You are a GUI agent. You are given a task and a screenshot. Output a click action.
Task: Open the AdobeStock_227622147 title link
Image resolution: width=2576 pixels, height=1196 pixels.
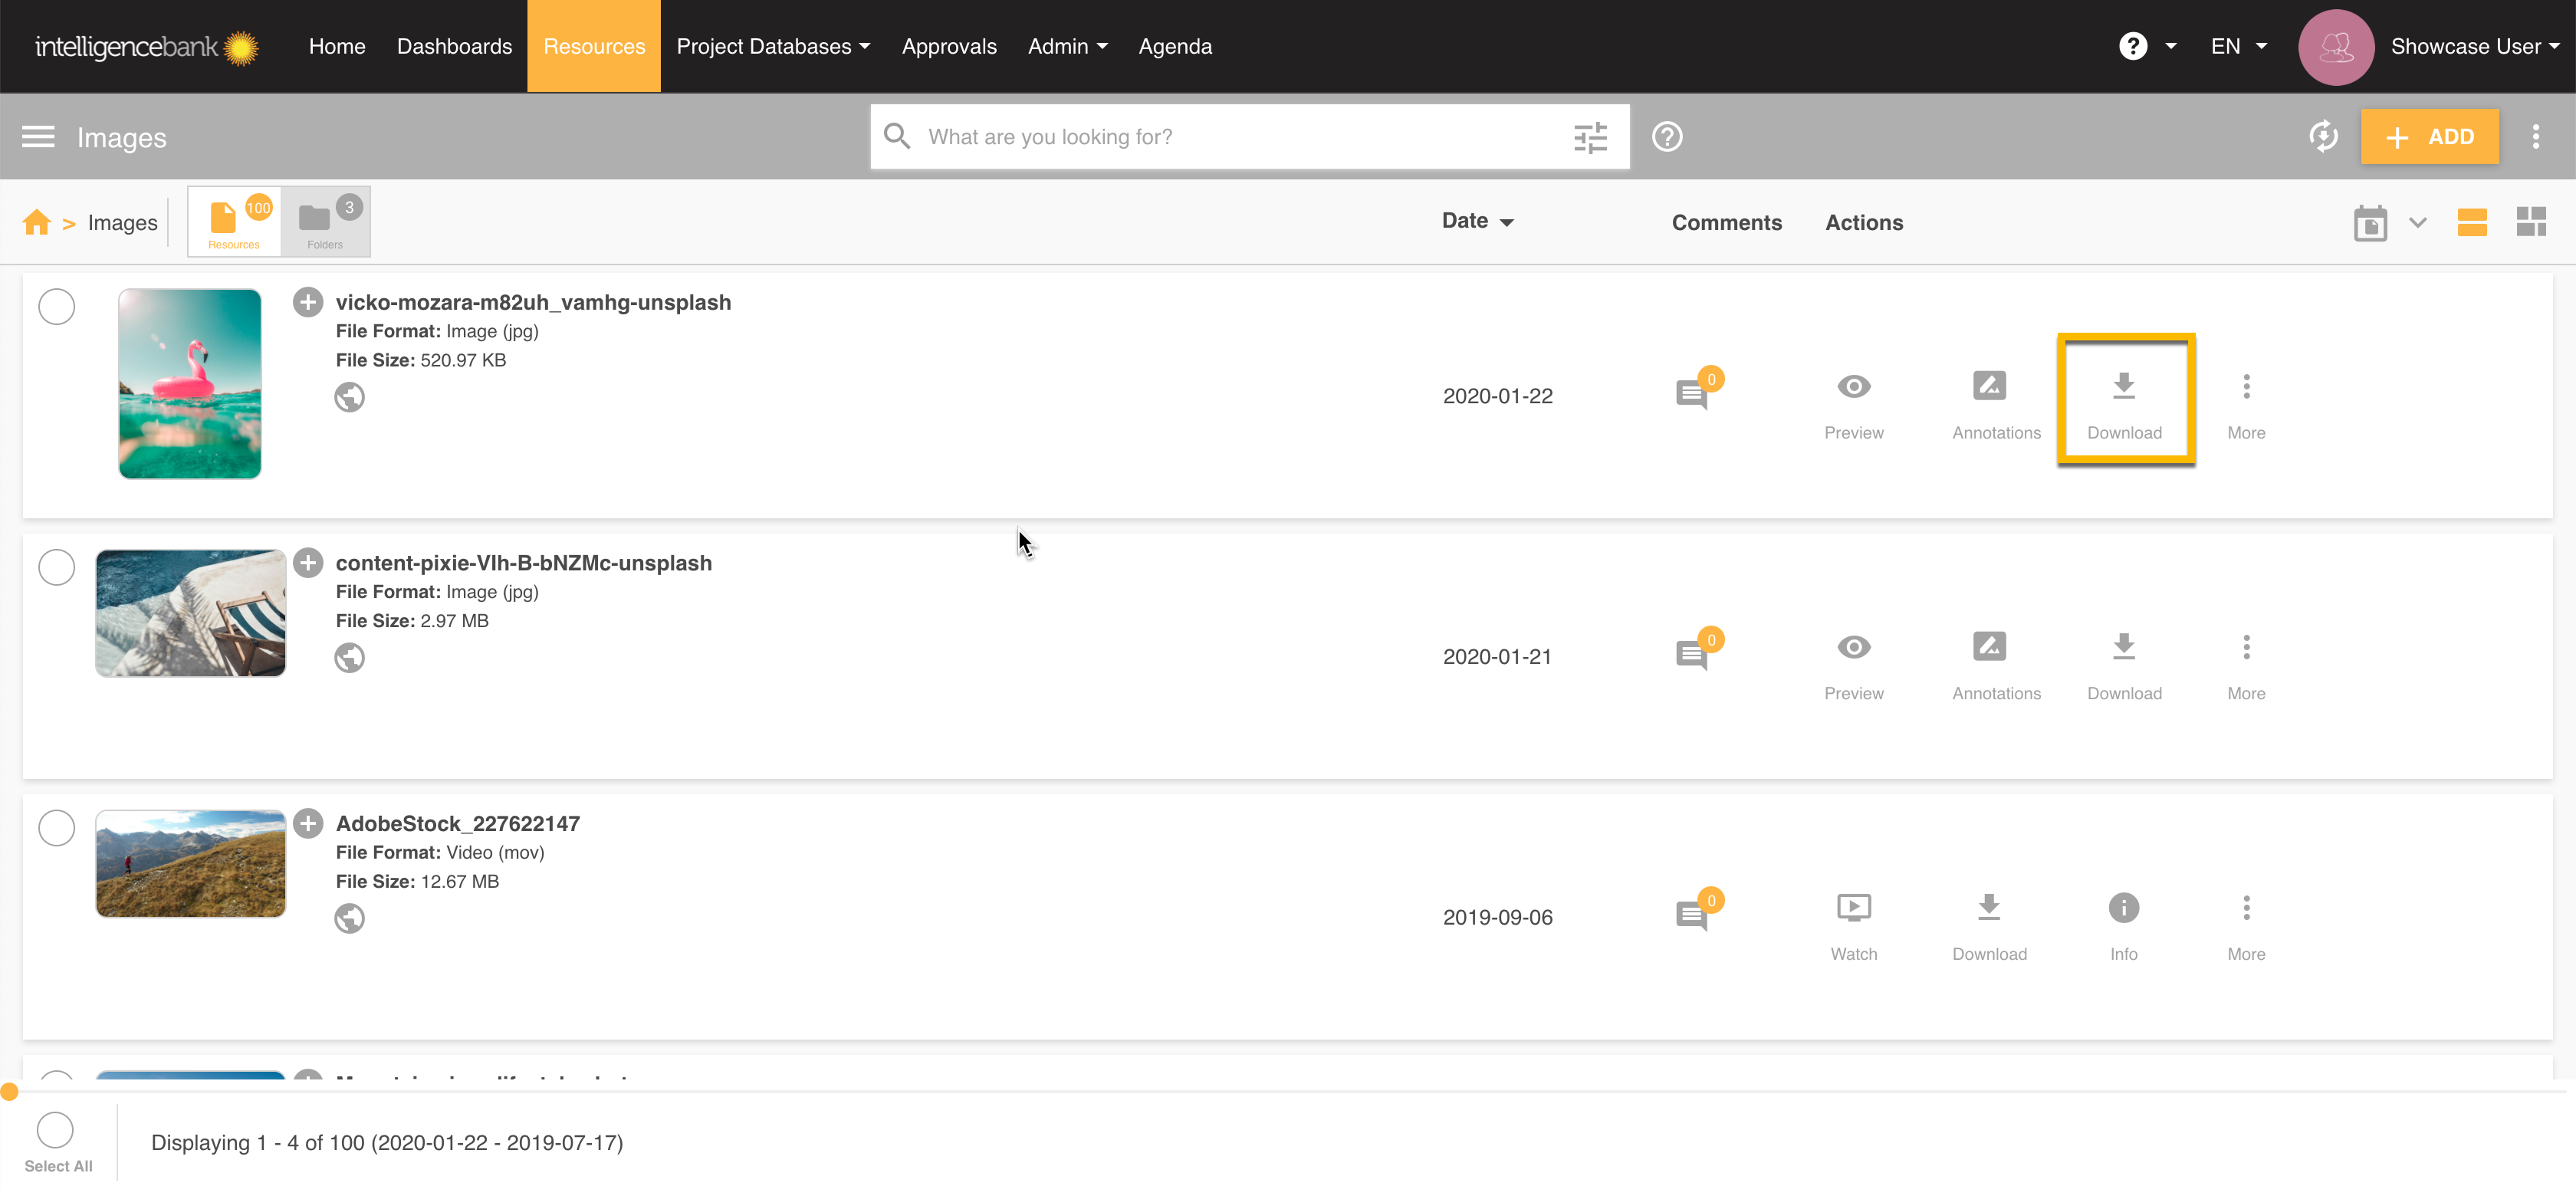[x=457, y=824]
